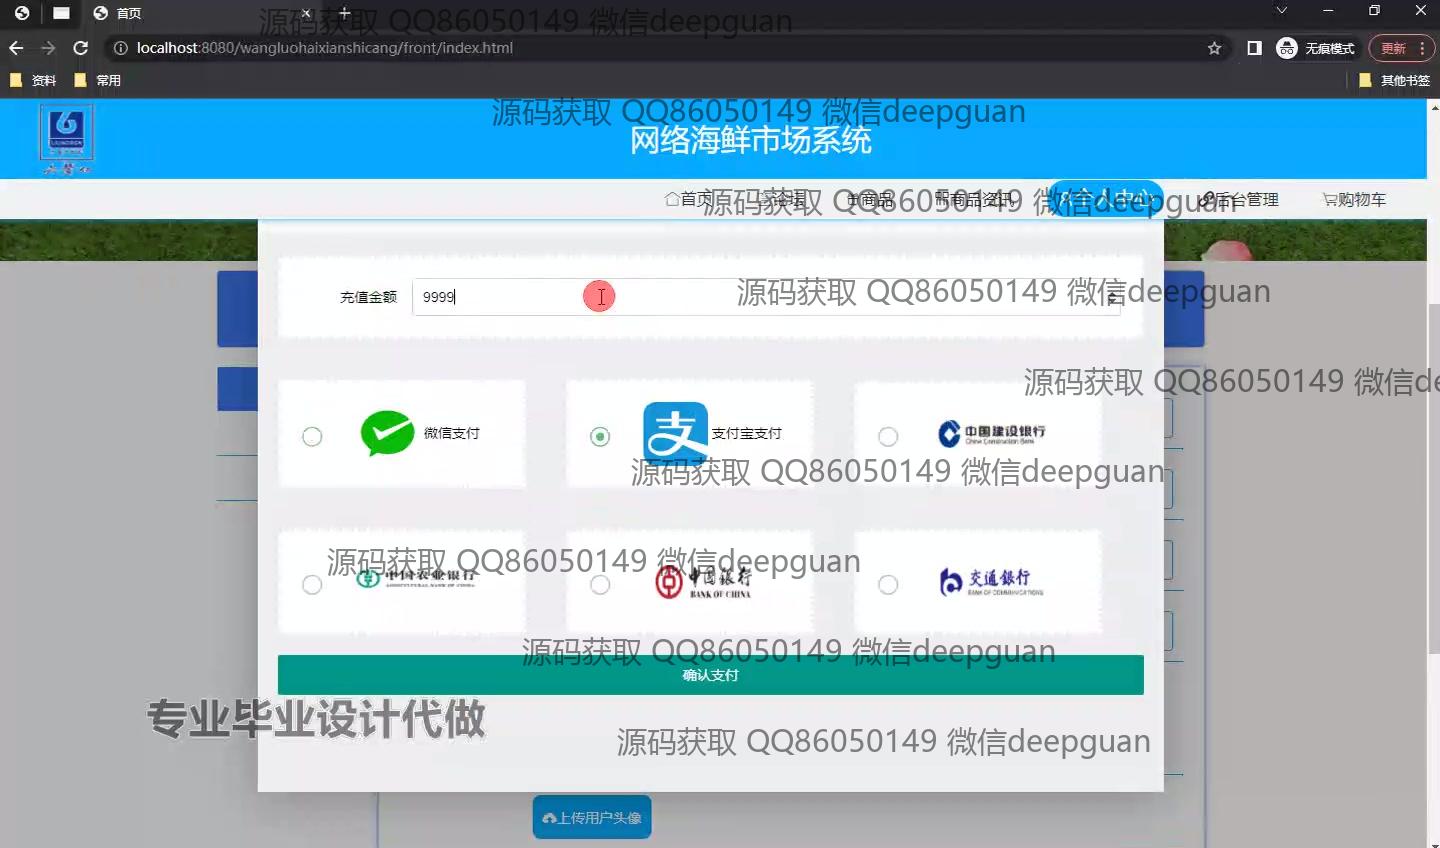Click the 确认支付 confirm payment button
The height and width of the screenshot is (848, 1440).
click(710, 675)
